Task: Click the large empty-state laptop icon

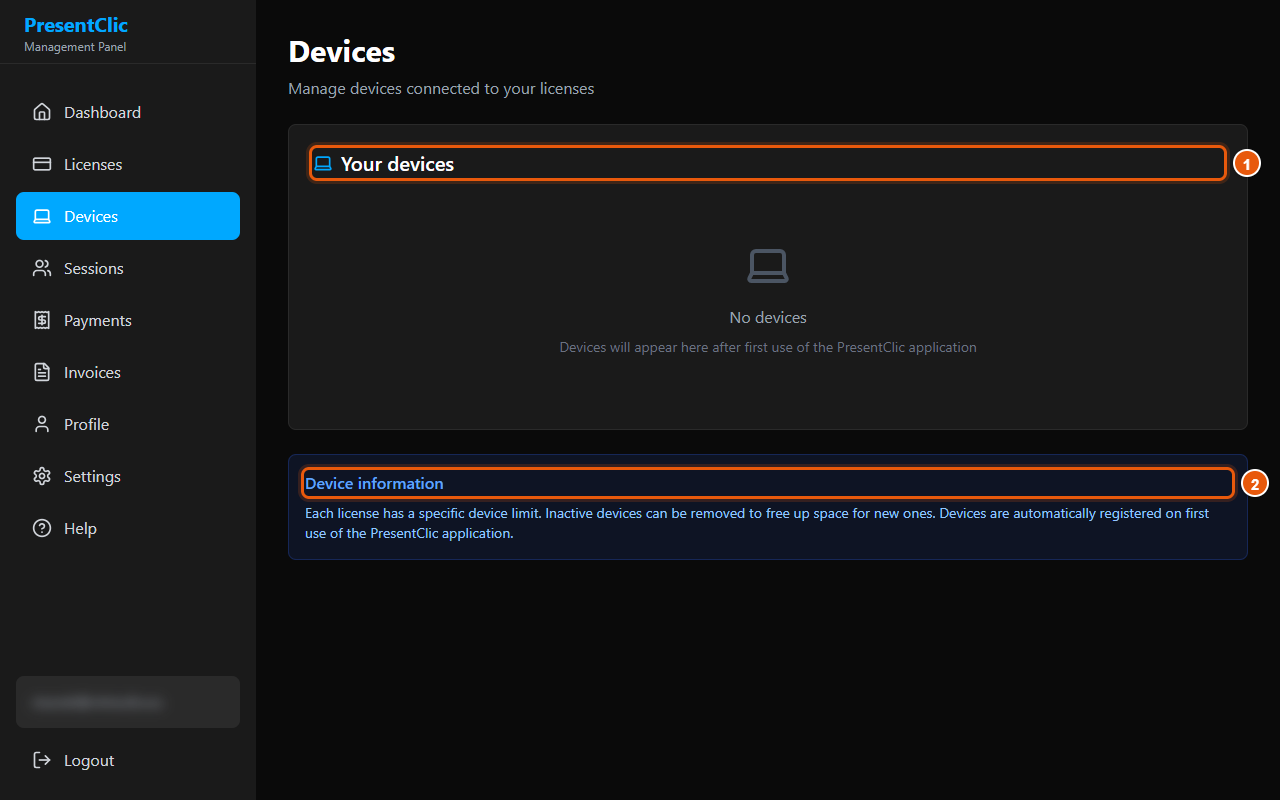Action: click(768, 266)
